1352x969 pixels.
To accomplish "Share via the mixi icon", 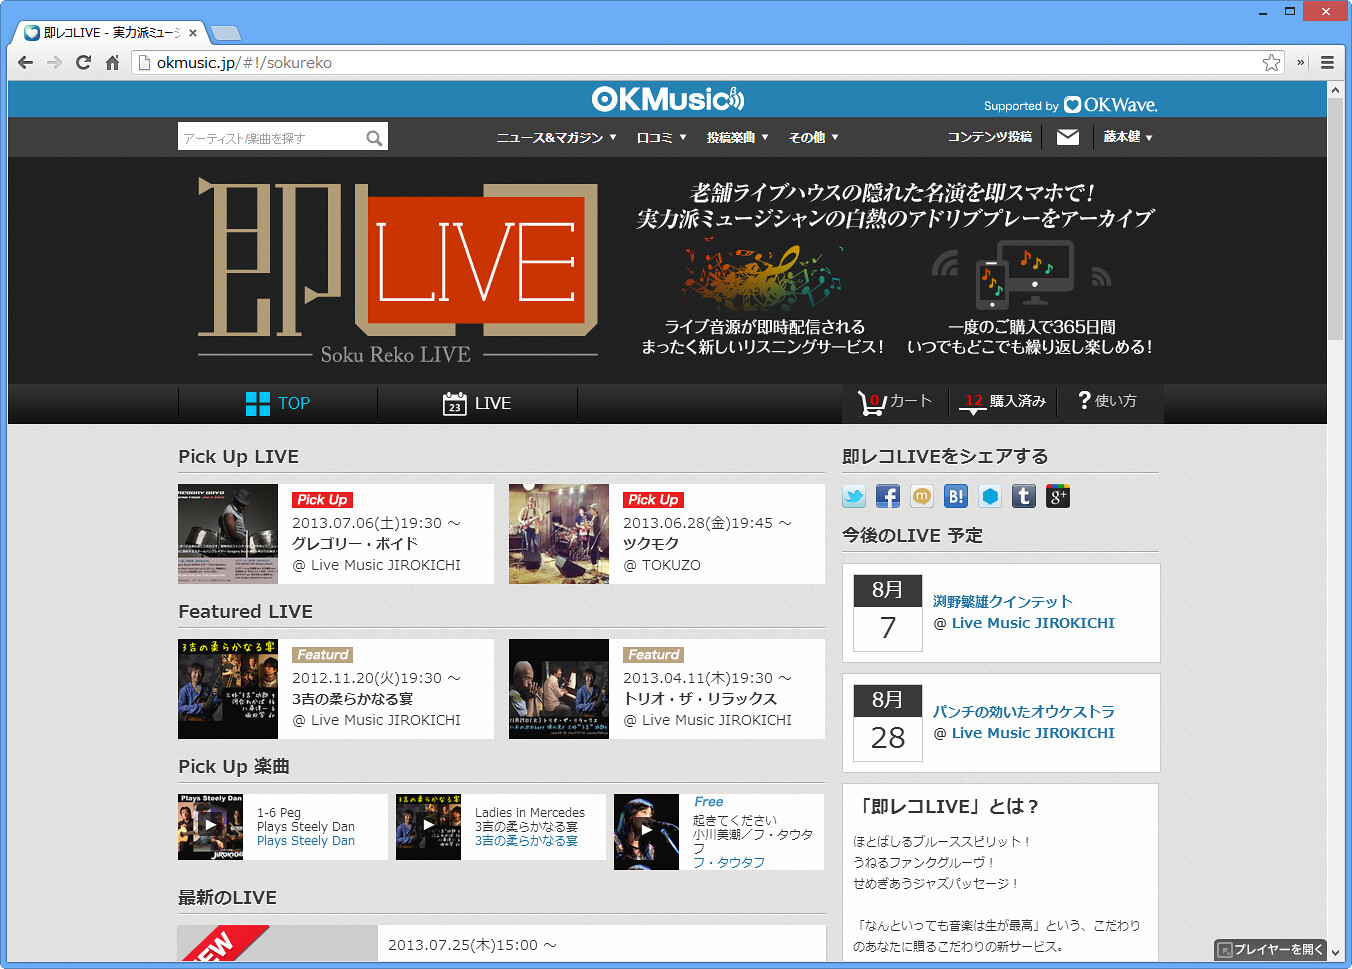I will [x=922, y=496].
